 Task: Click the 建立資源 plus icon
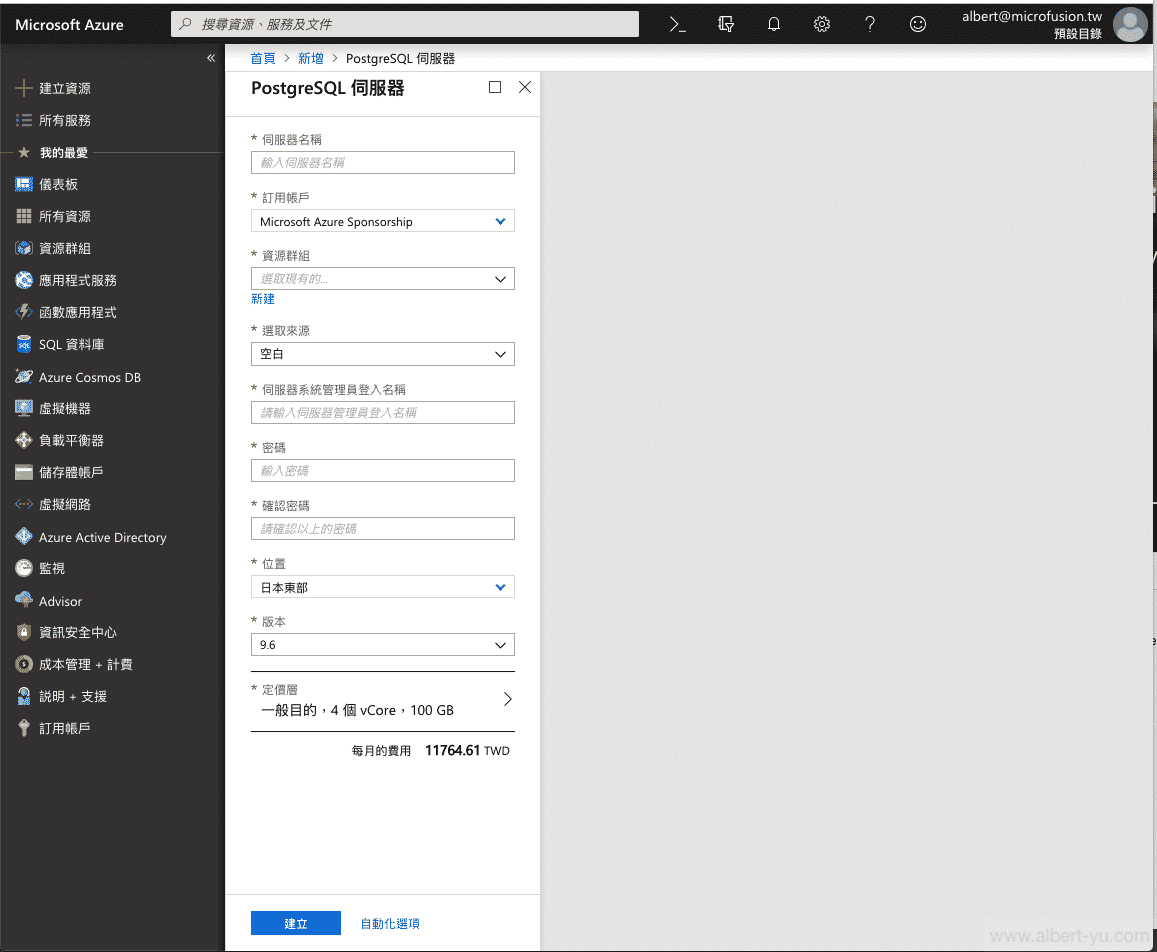24,88
